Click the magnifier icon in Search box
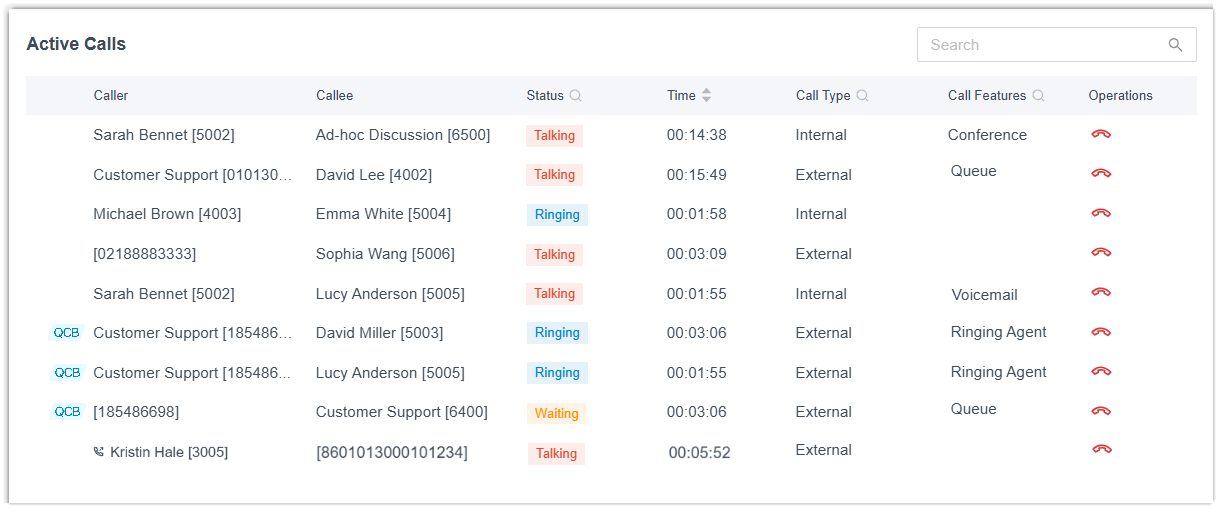The image size is (1222, 512). 1175,45
